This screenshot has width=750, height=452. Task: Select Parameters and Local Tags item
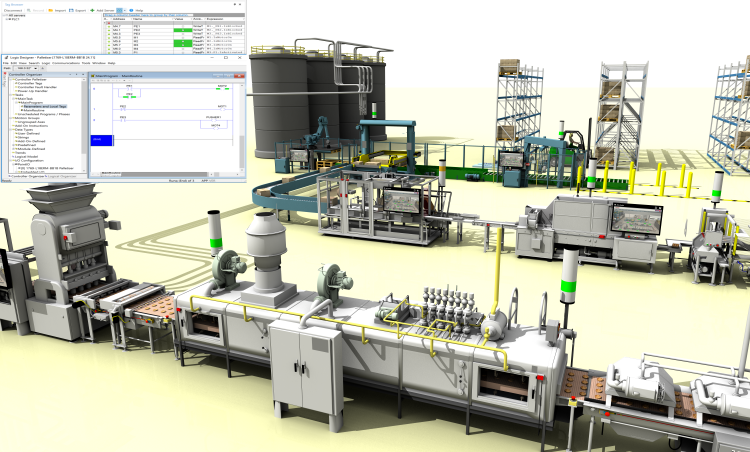pyautogui.click(x=45, y=107)
